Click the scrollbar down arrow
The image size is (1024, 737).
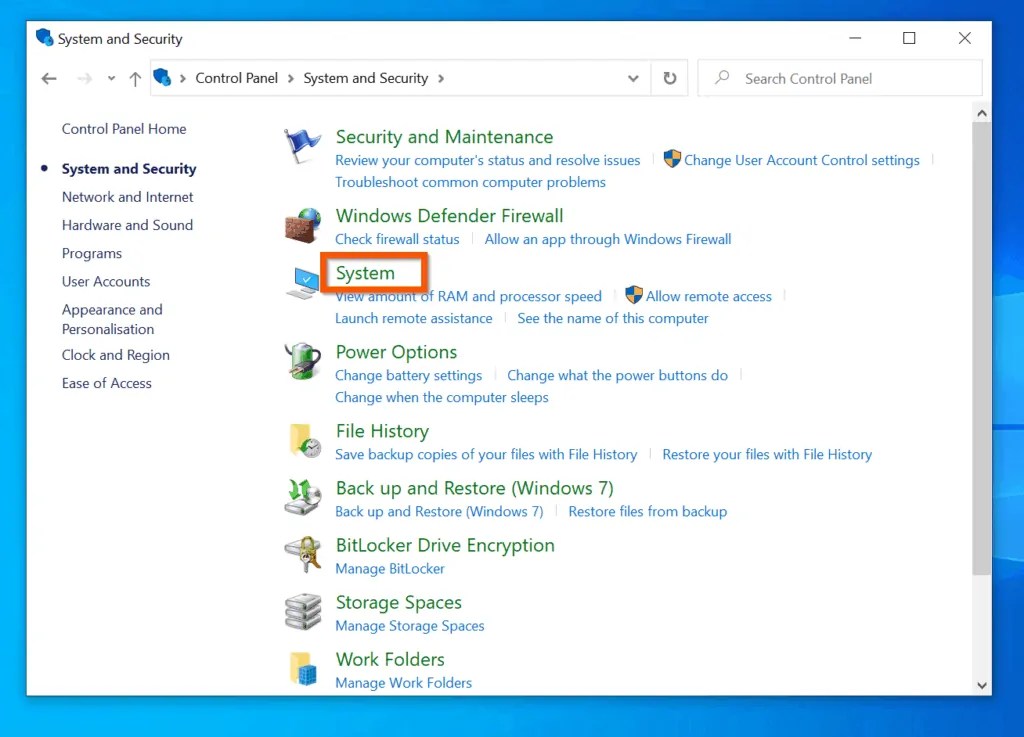pyautogui.click(x=981, y=685)
